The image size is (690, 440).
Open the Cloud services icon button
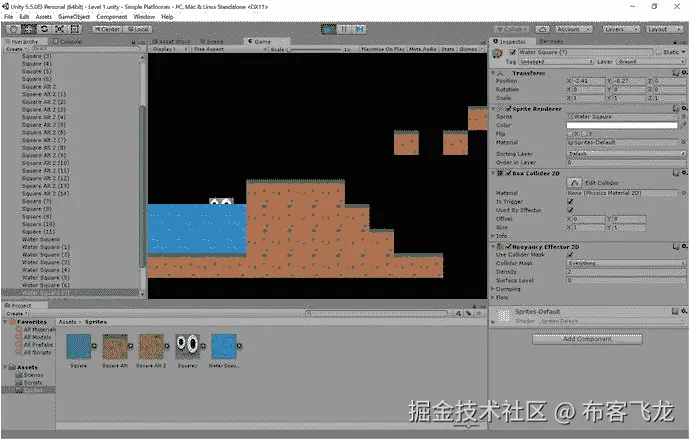click(543, 29)
